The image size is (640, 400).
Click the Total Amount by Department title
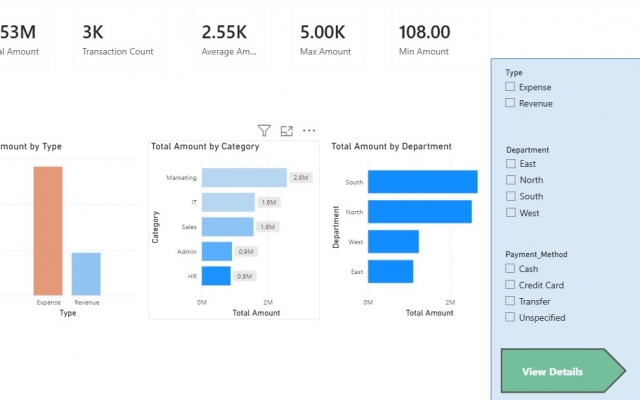[391, 147]
